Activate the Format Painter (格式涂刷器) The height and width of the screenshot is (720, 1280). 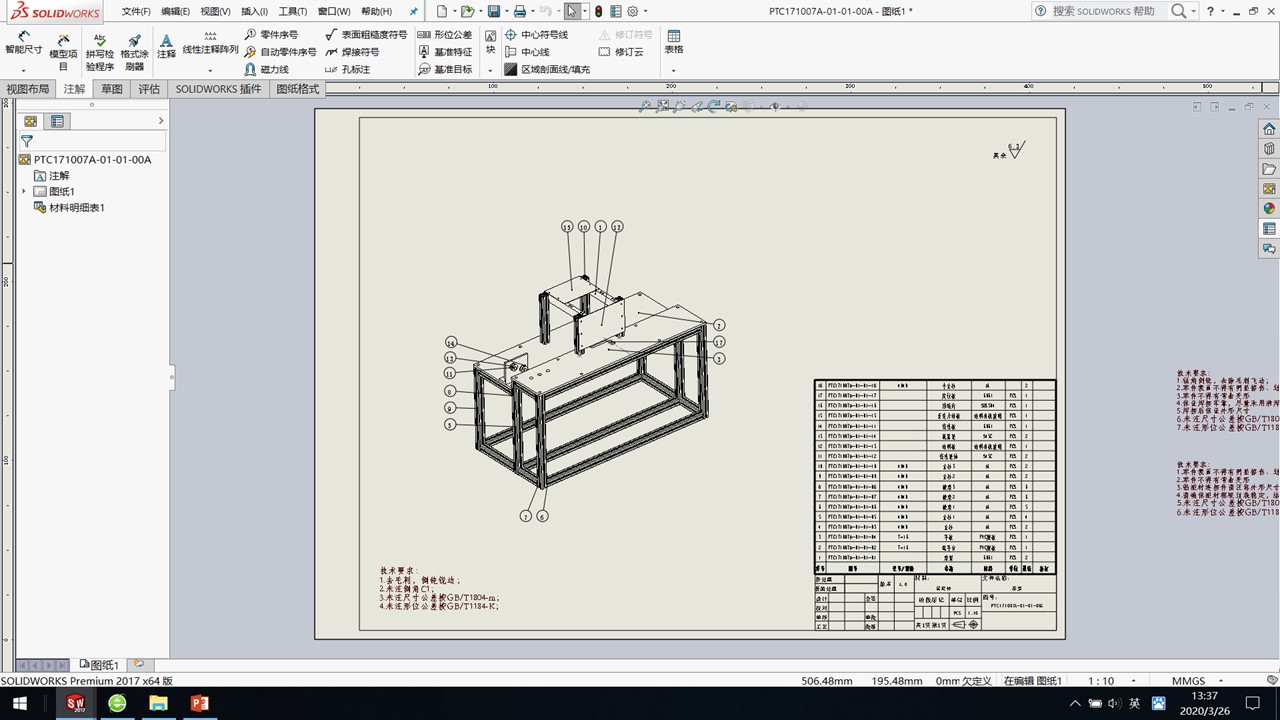point(134,52)
